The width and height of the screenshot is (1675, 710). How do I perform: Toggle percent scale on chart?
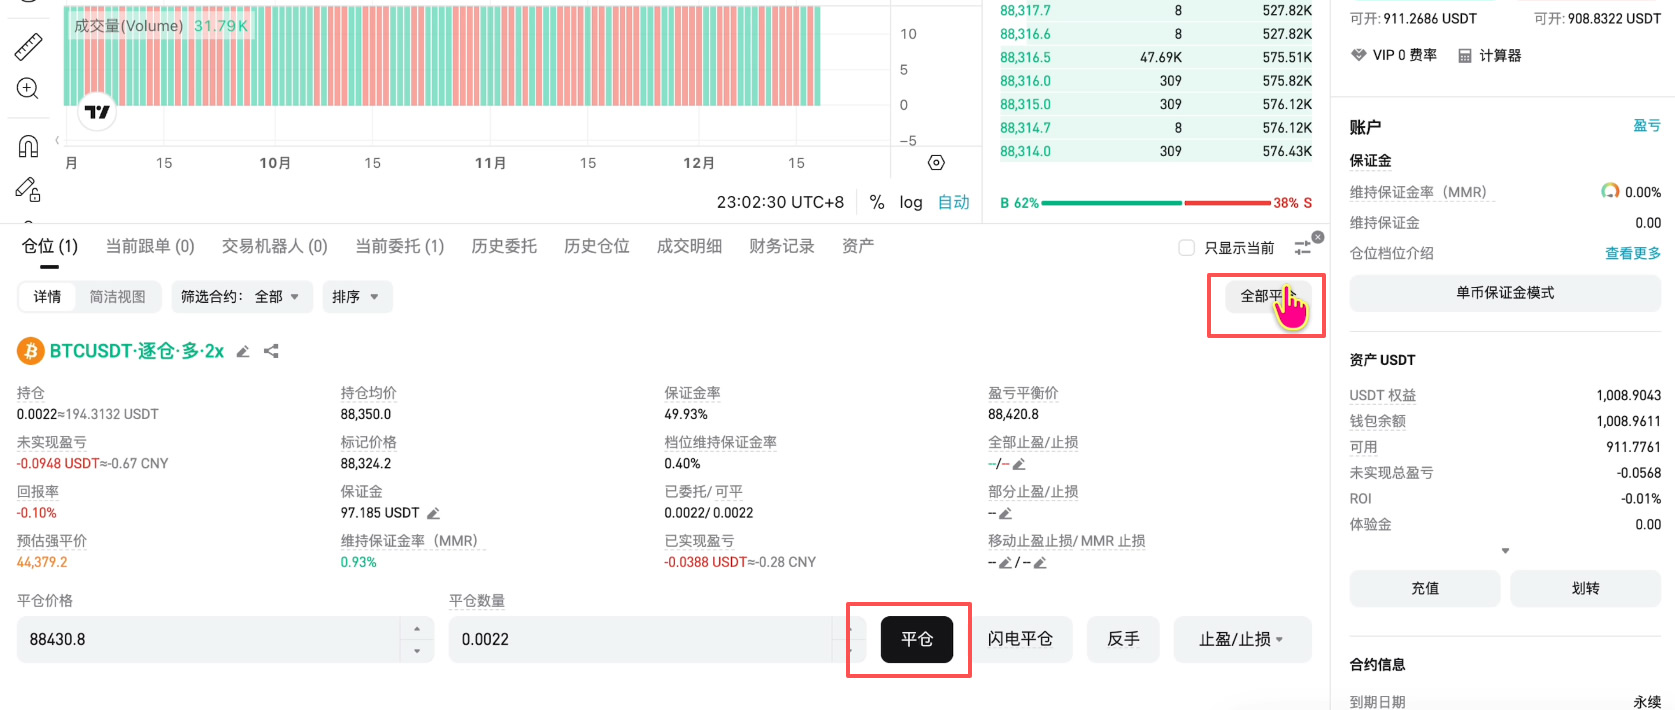[x=877, y=202]
